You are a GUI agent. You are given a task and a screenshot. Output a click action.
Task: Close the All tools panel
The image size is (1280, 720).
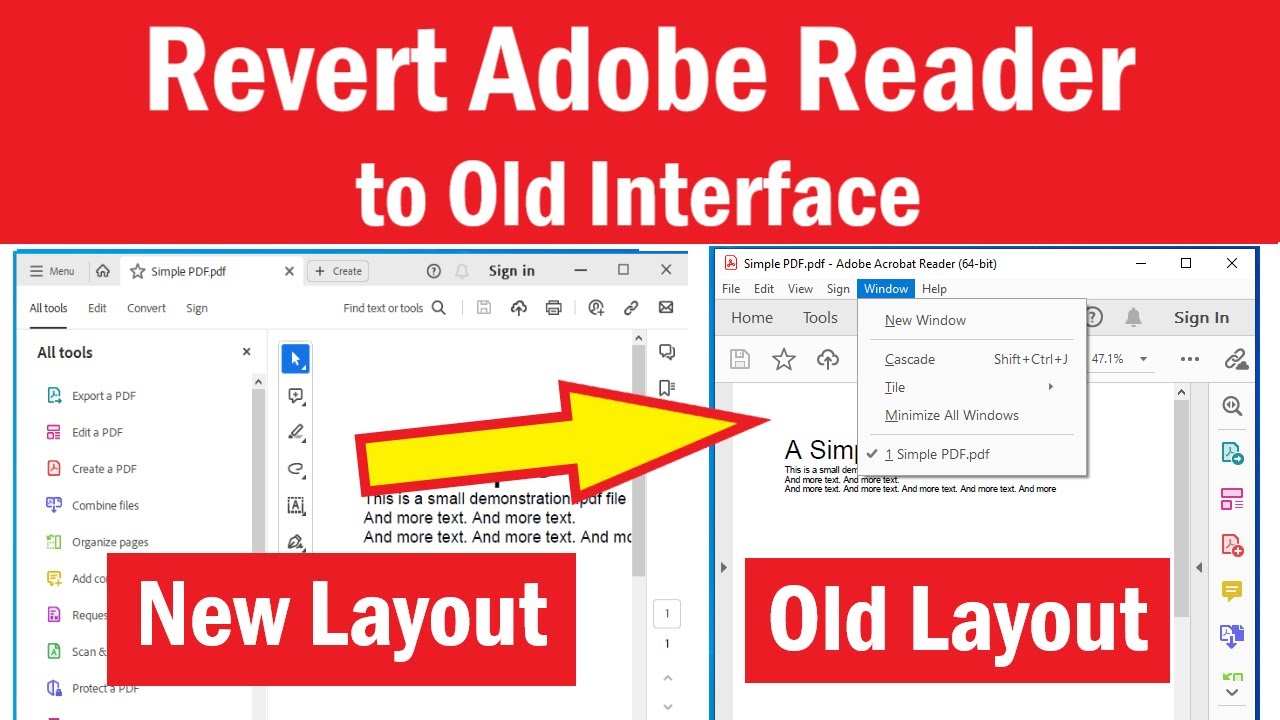coord(247,352)
